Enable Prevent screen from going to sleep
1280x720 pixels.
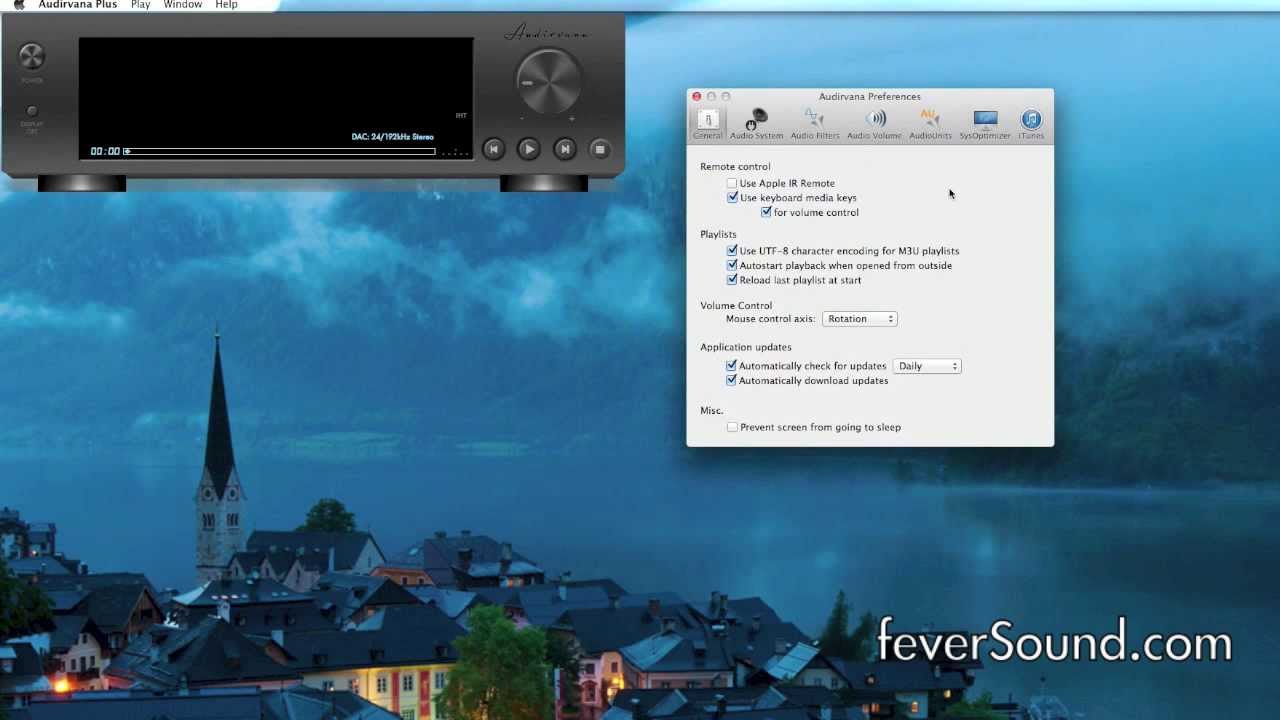pyautogui.click(x=732, y=427)
